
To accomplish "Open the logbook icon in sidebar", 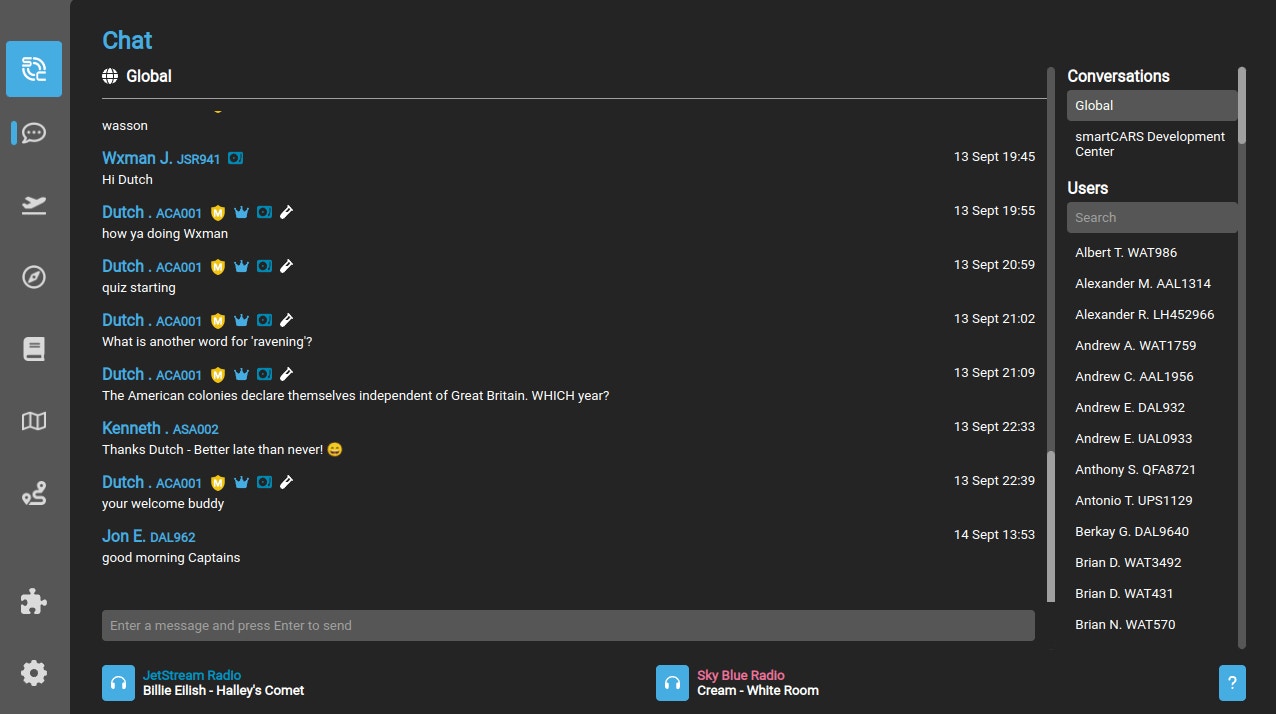I will coord(34,349).
